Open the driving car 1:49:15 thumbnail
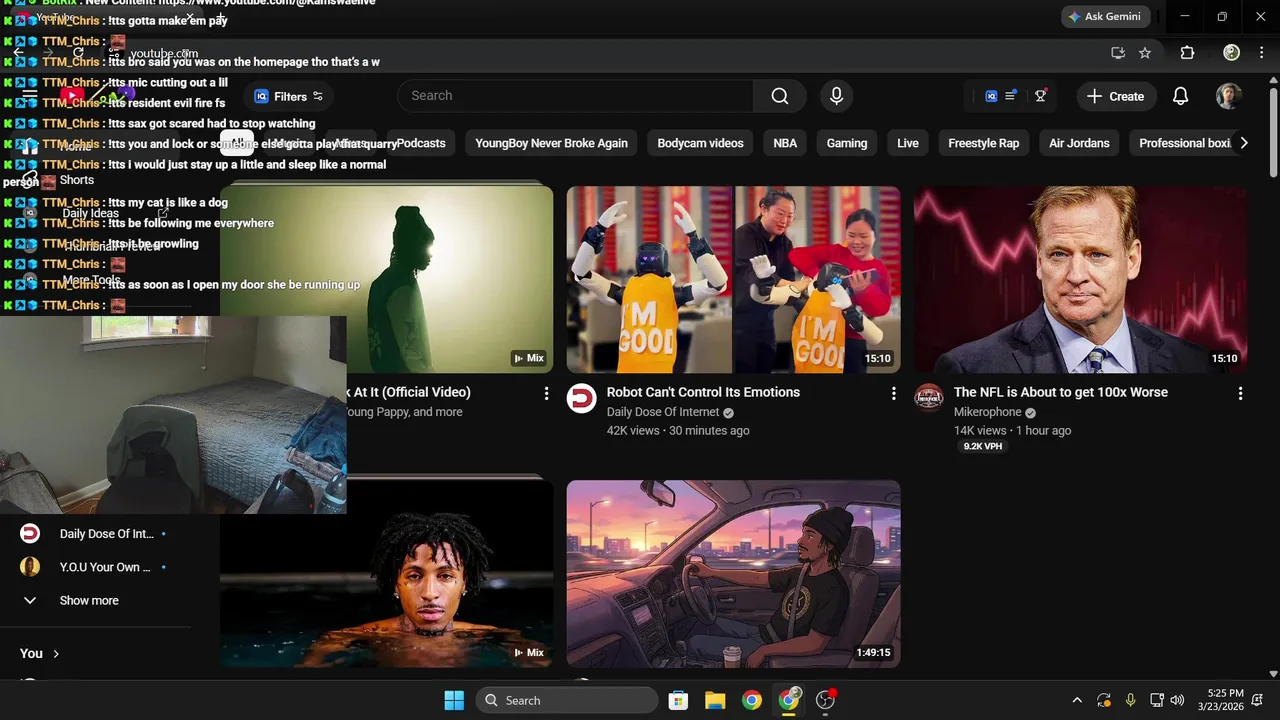1280x720 pixels. click(x=734, y=574)
